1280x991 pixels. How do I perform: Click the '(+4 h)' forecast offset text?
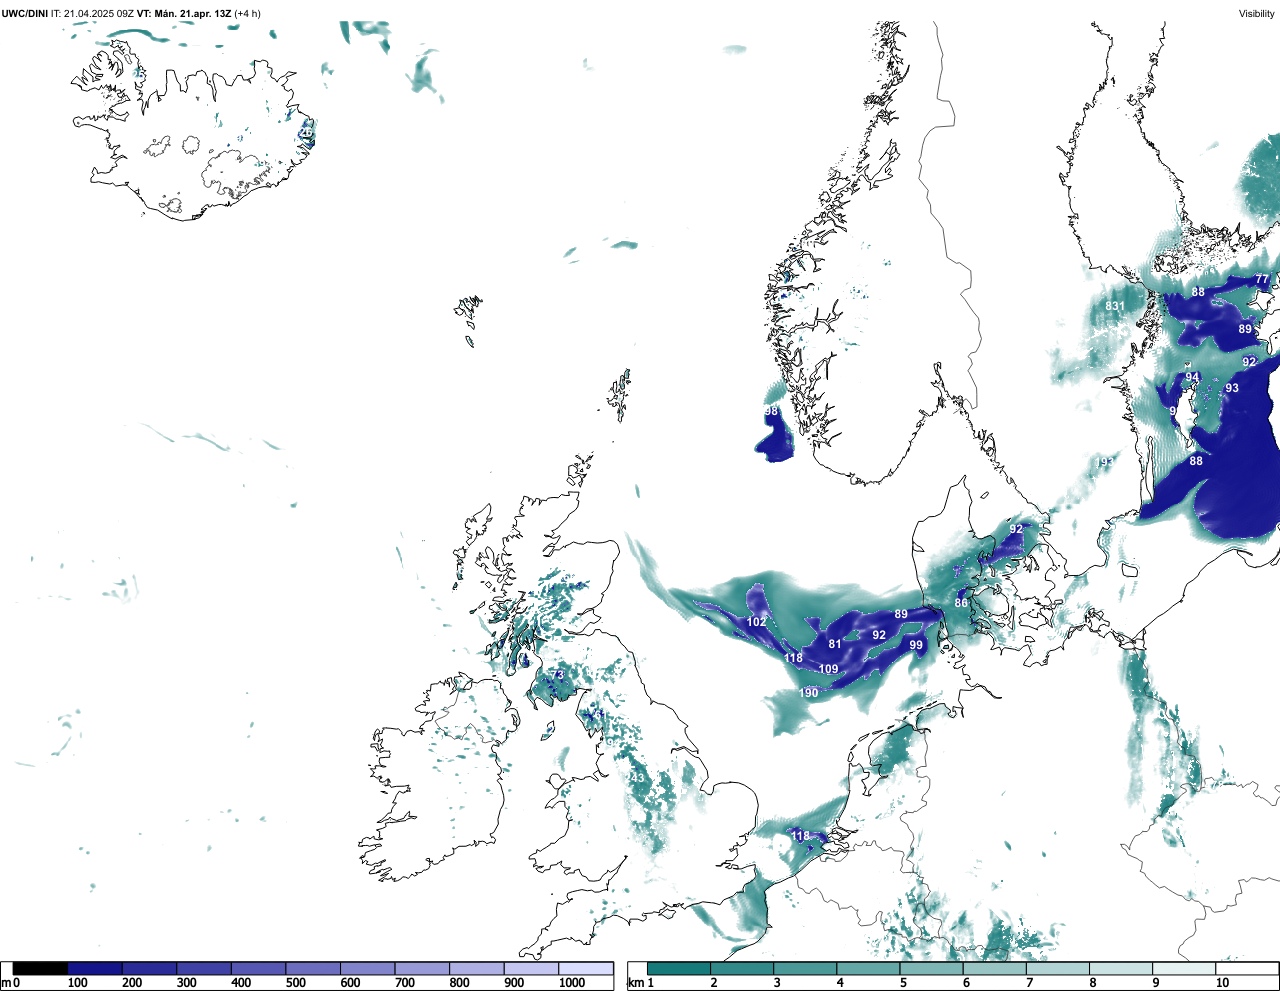click(248, 13)
